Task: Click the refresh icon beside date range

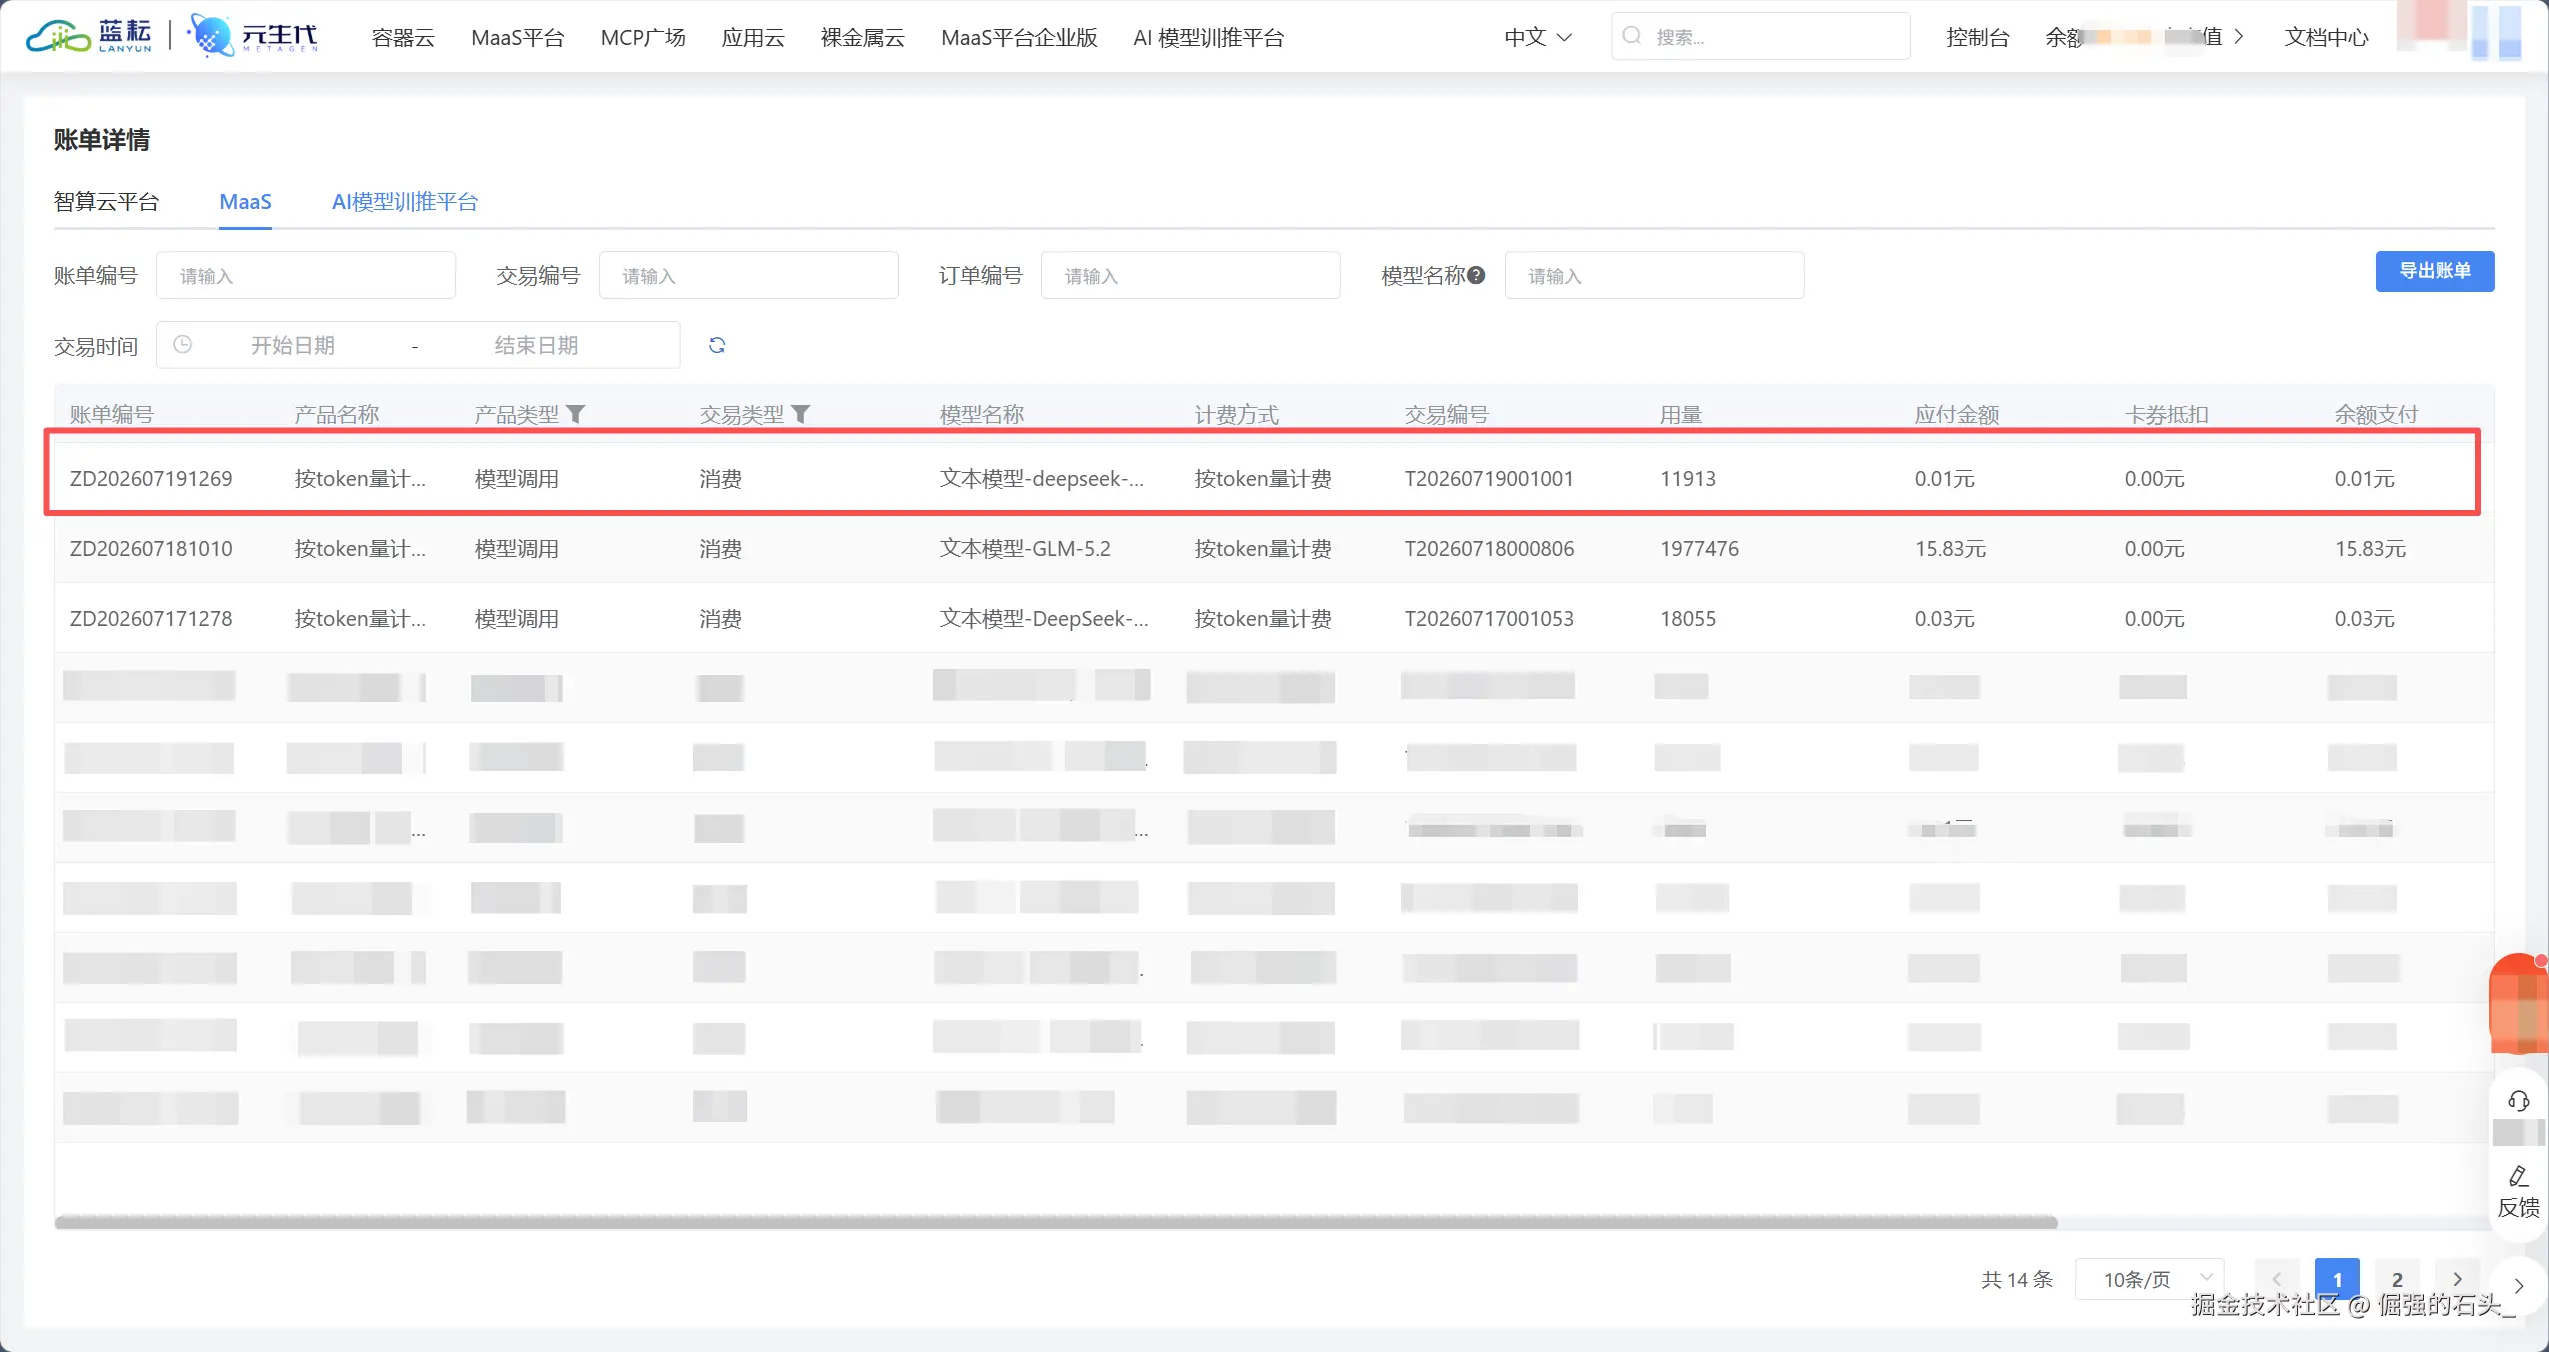Action: point(717,345)
